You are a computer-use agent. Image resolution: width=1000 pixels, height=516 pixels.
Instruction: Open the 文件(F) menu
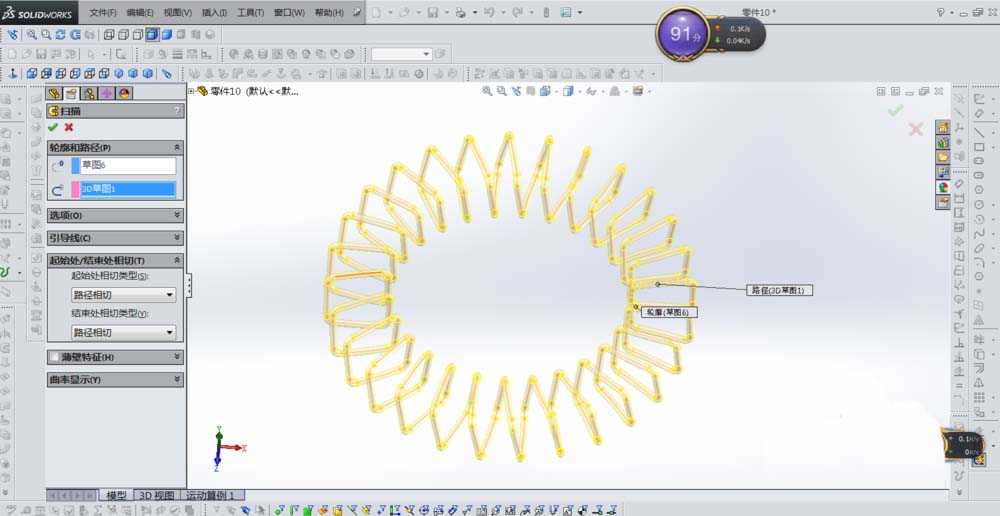pyautogui.click(x=103, y=13)
